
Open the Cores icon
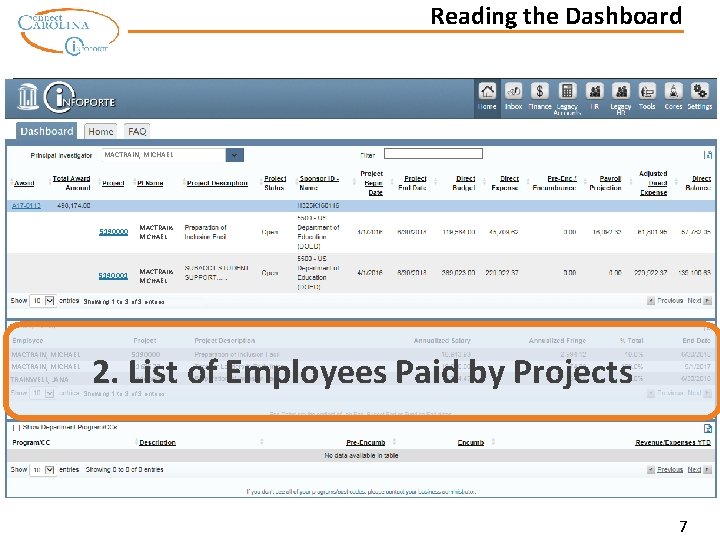673,91
